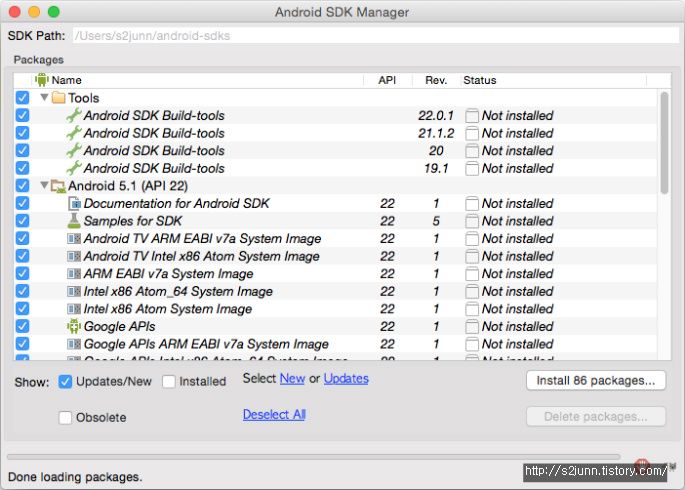Click the package list vertical scrollbar
Screen dimensions: 685x490
click(664, 143)
